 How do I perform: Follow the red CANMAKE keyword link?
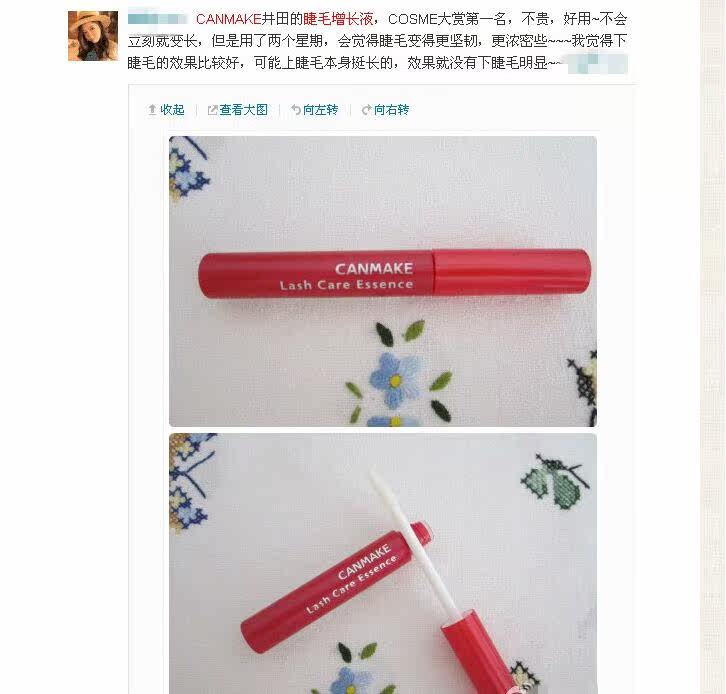pyautogui.click(x=229, y=19)
